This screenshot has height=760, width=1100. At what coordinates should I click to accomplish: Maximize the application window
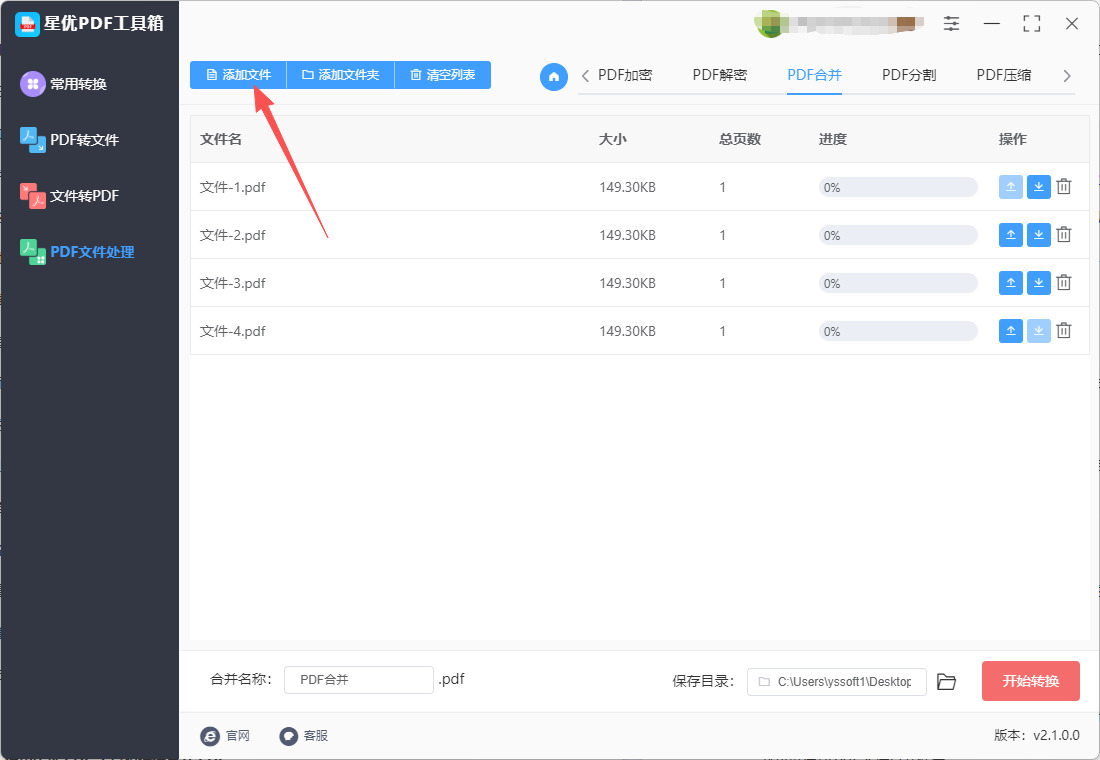[1032, 24]
